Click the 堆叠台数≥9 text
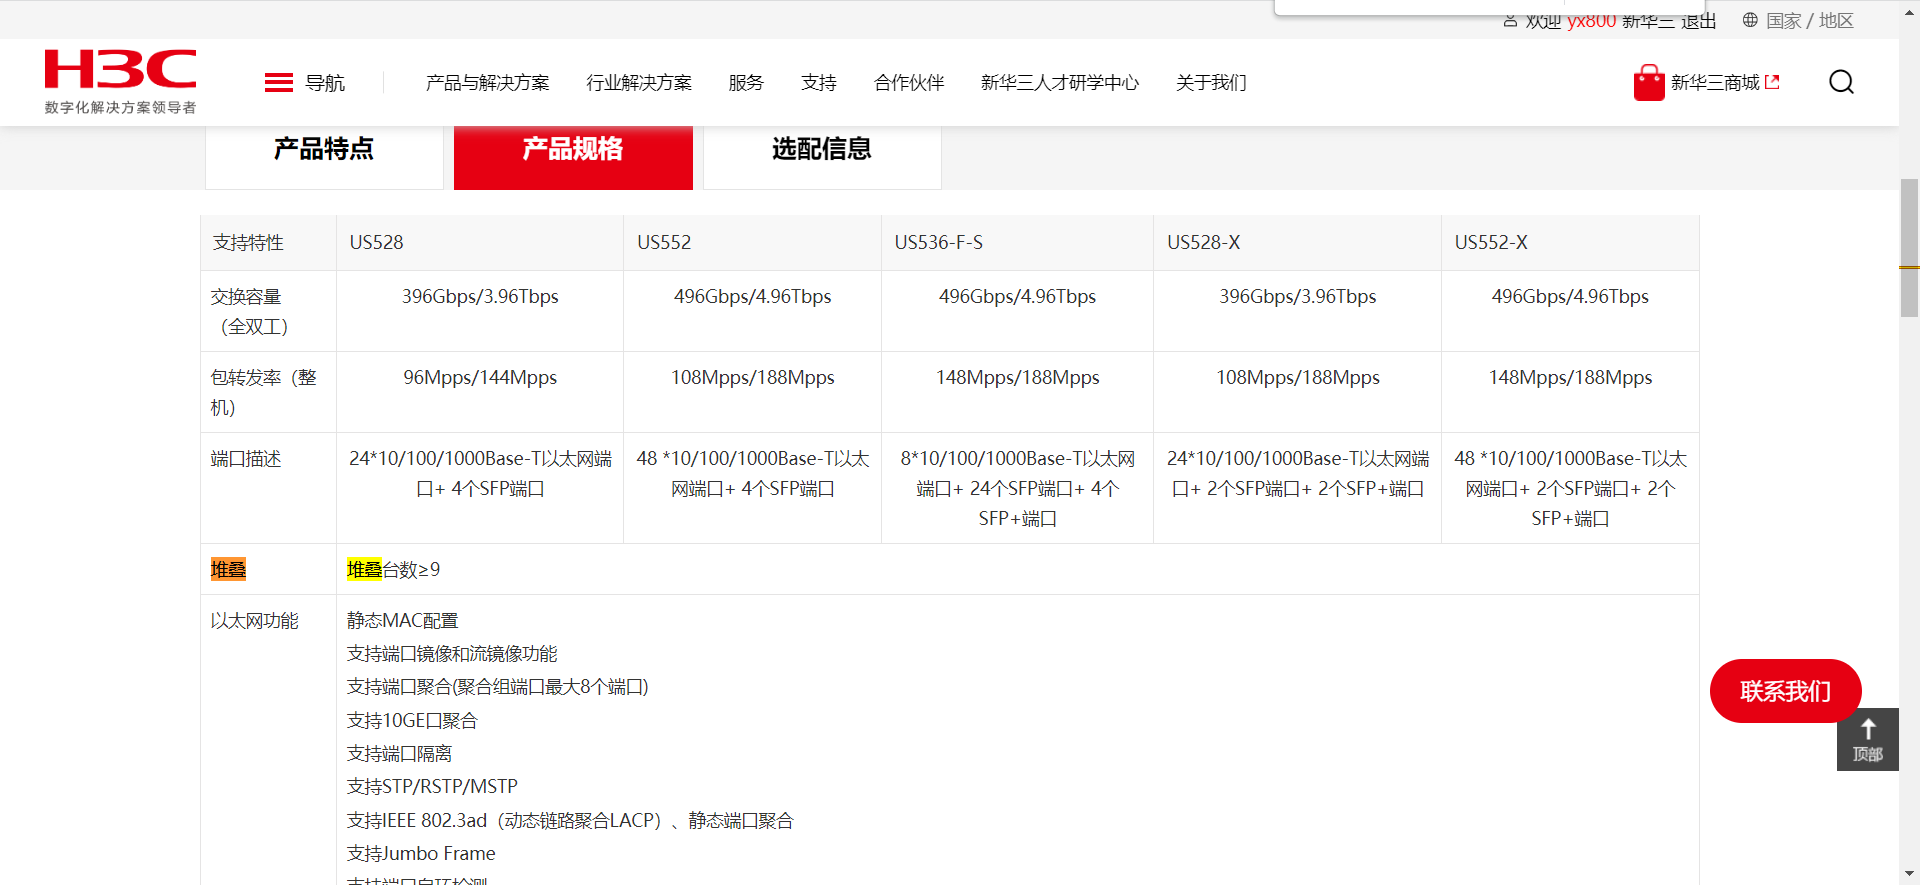This screenshot has height=885, width=1920. click(x=393, y=570)
